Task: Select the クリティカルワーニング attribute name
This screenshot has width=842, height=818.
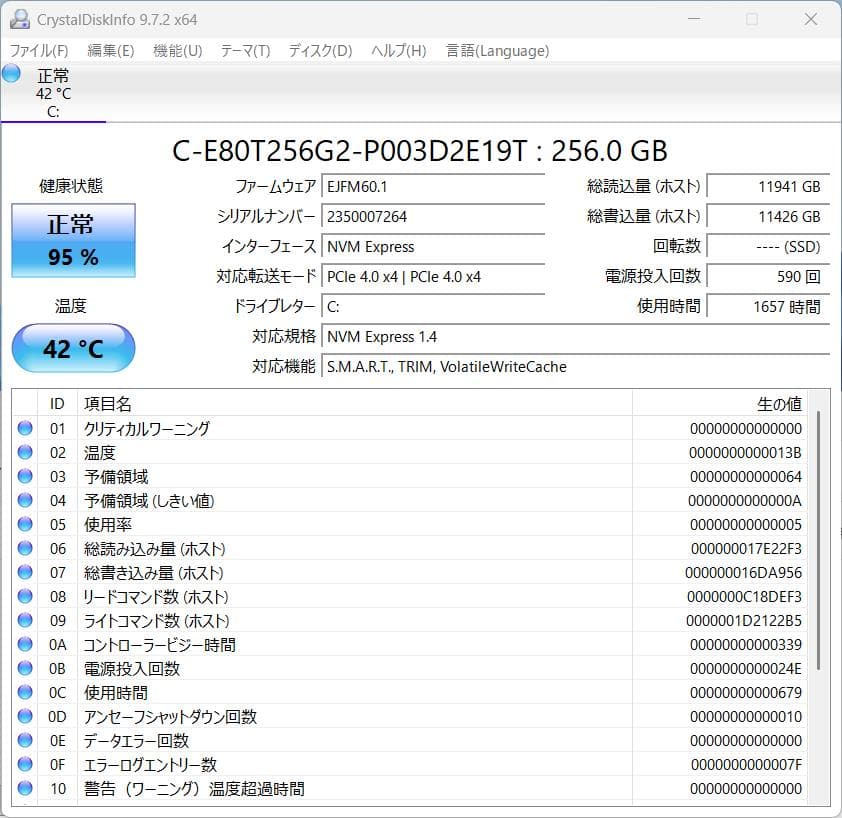Action: (x=147, y=429)
